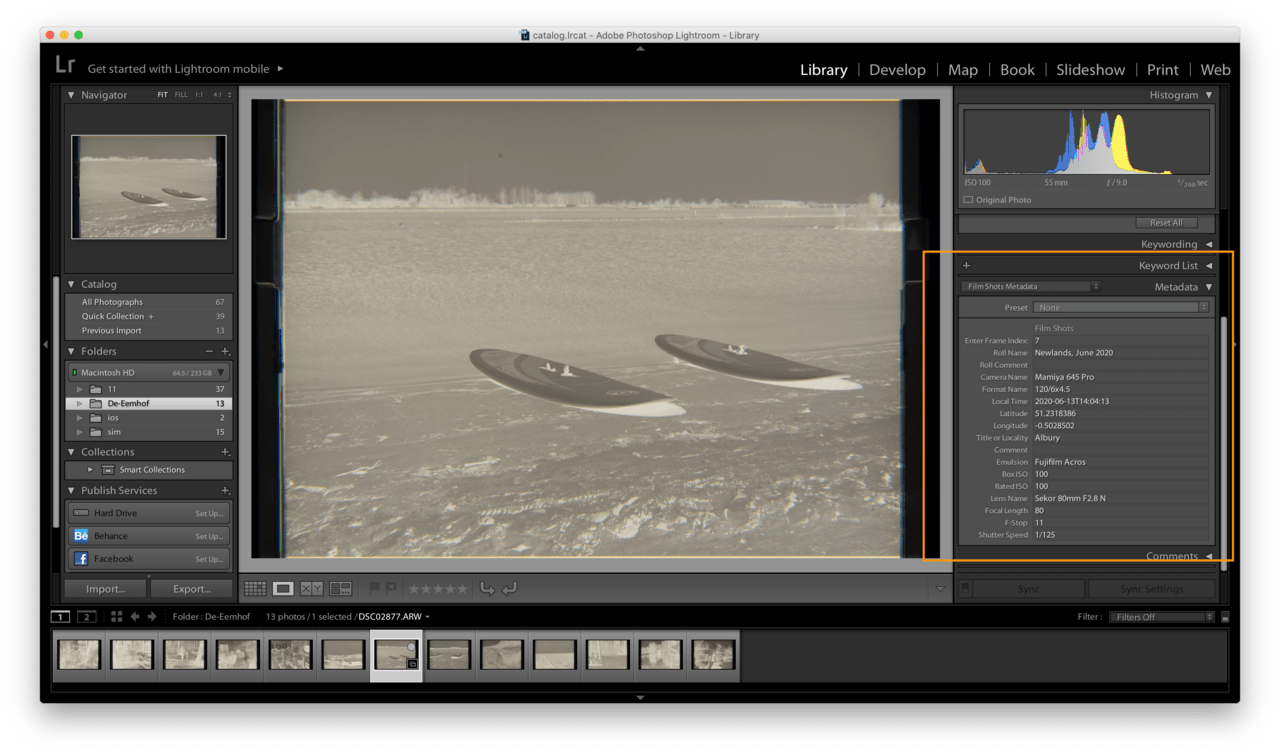This screenshot has height=756, width=1280.
Task: Select main window display button 1
Action: point(61,617)
